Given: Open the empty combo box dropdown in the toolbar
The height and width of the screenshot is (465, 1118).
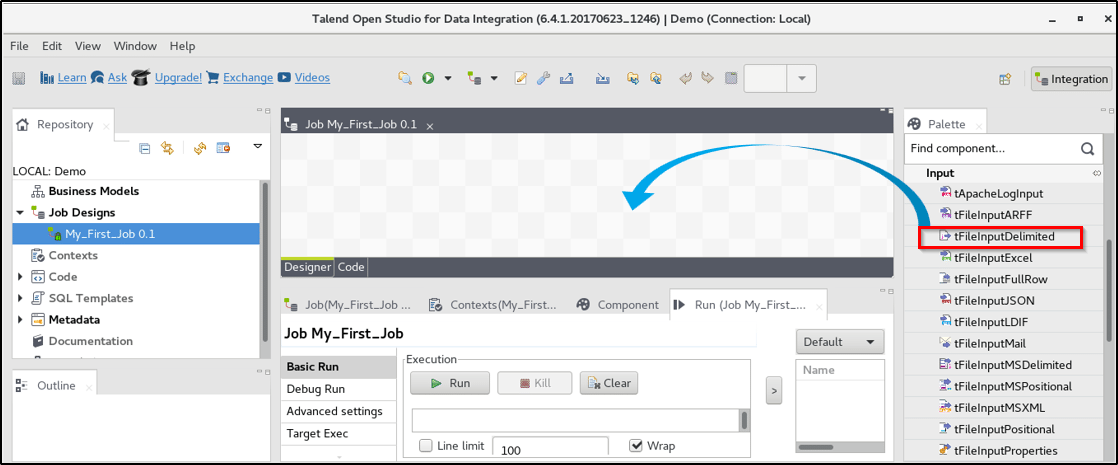Looking at the screenshot, I should pos(801,78).
